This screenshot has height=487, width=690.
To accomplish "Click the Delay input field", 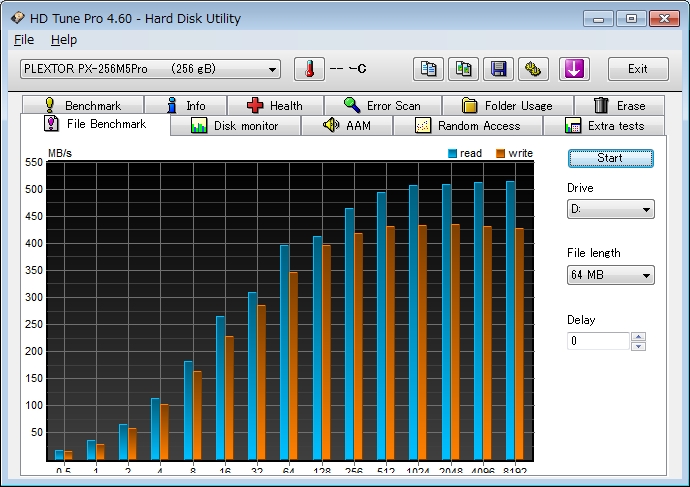I will (x=598, y=341).
